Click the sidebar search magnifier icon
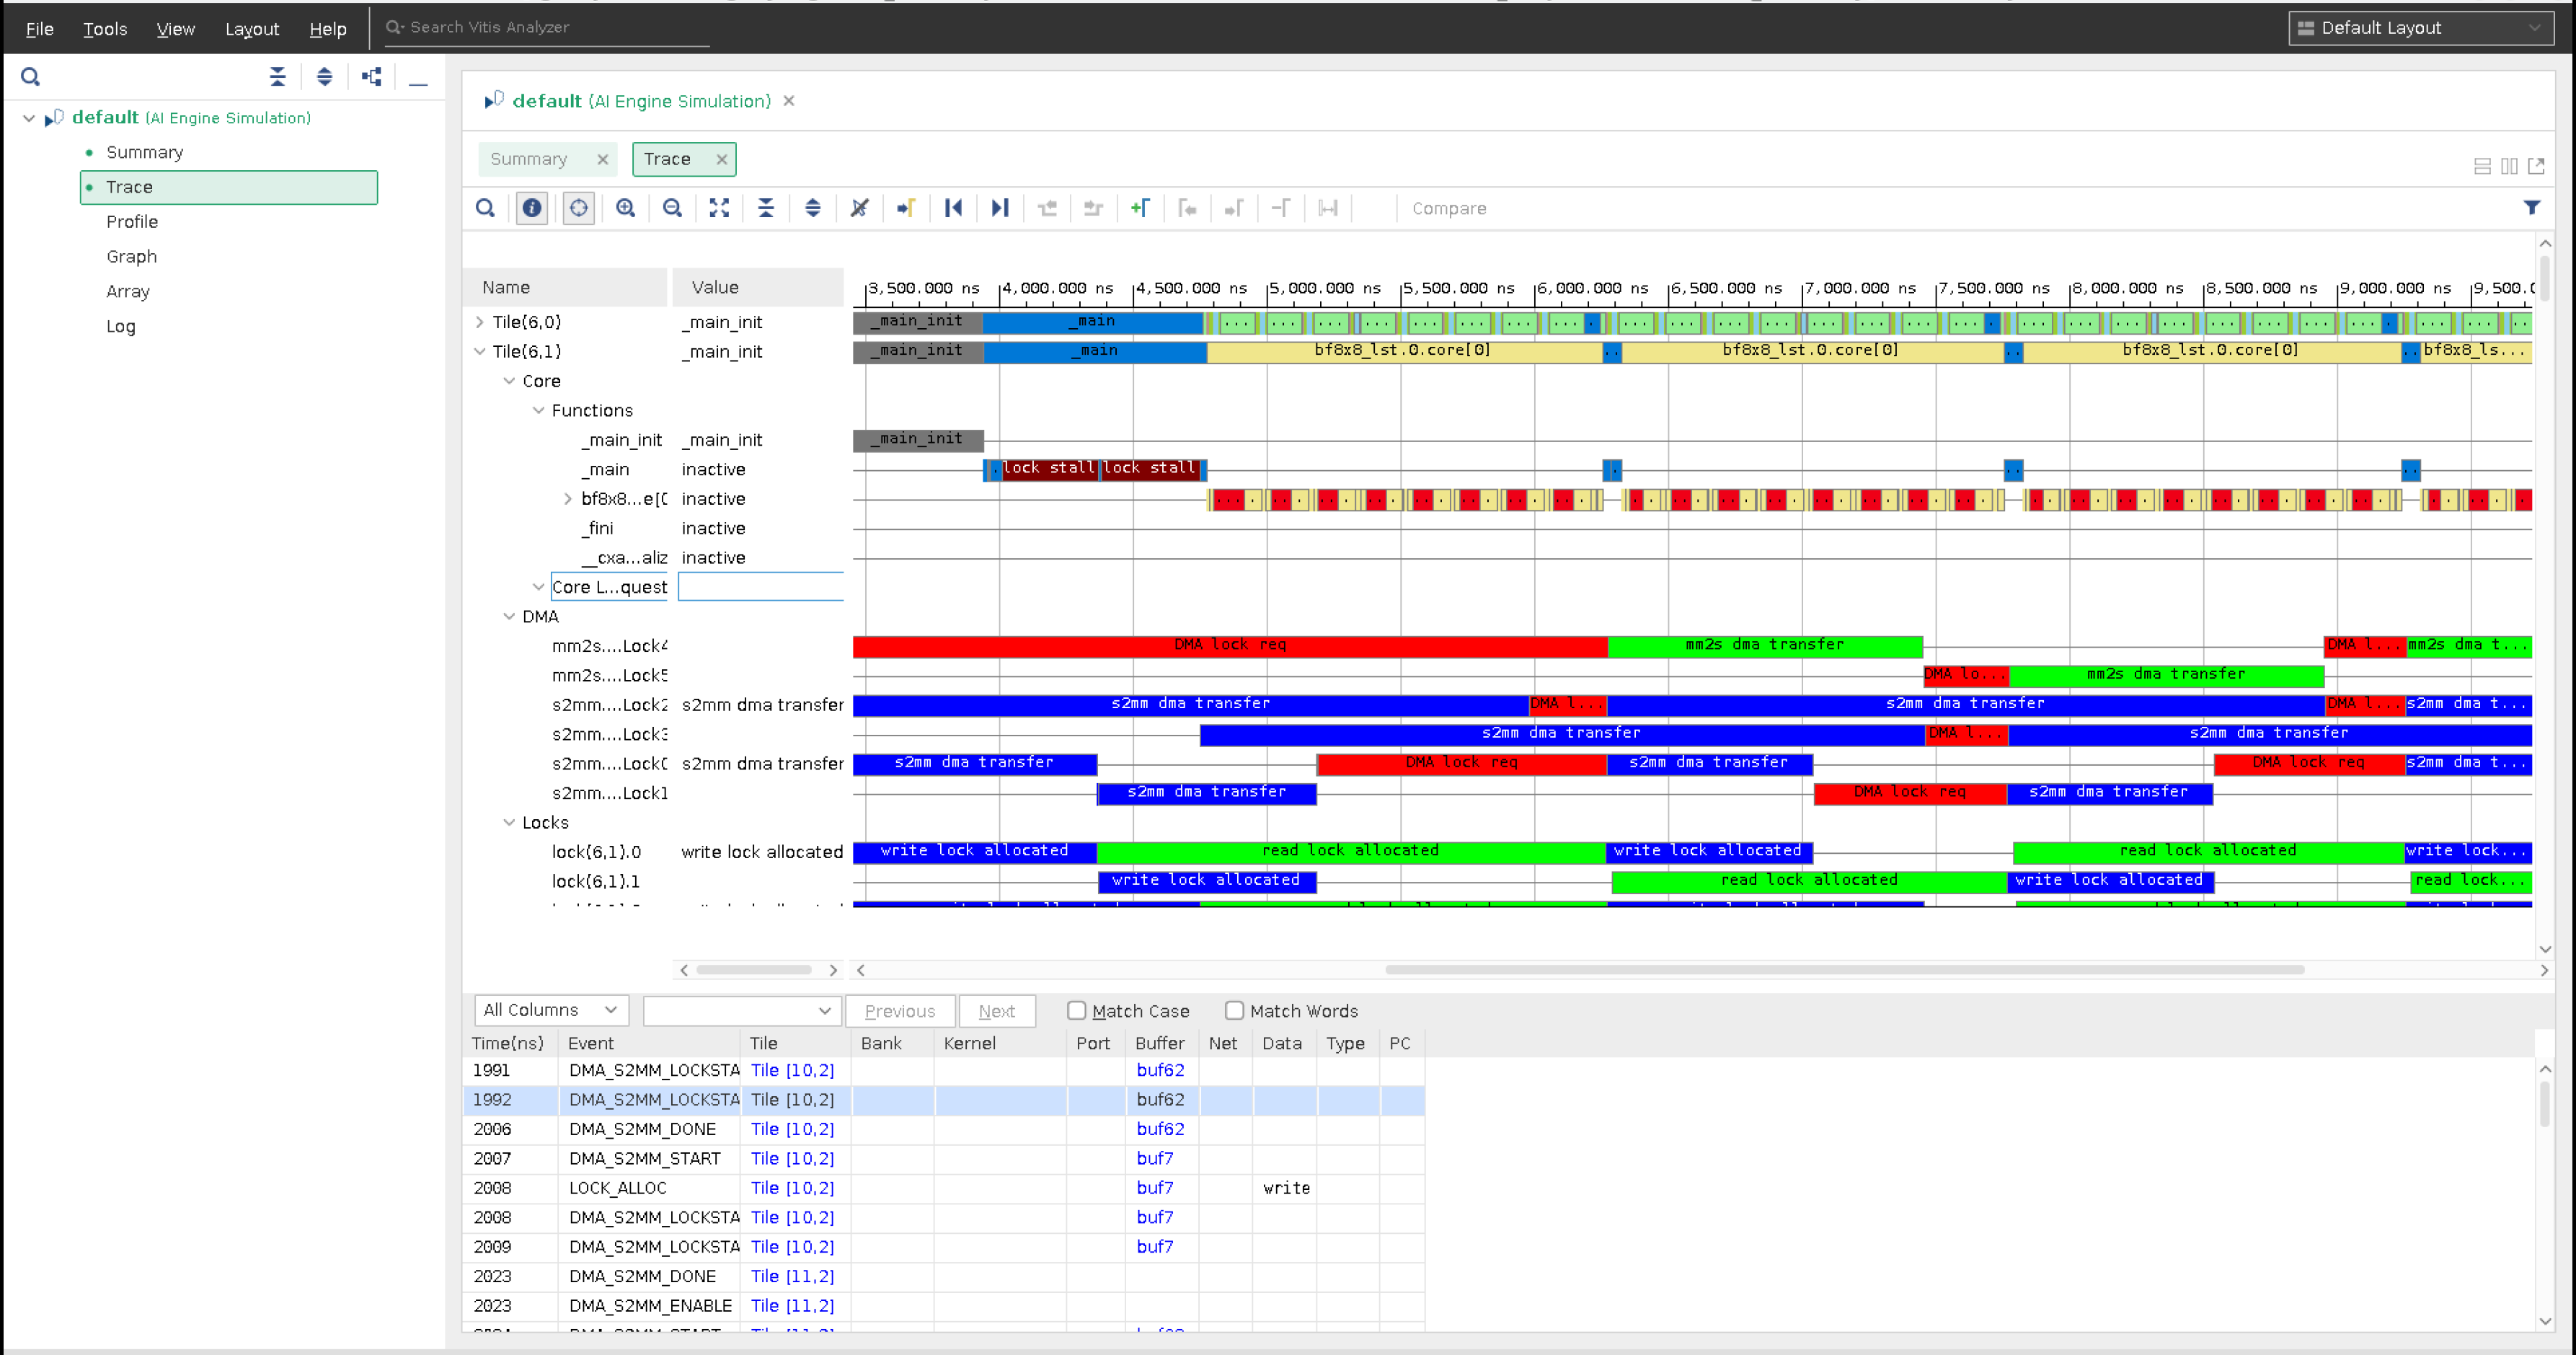 point(30,76)
